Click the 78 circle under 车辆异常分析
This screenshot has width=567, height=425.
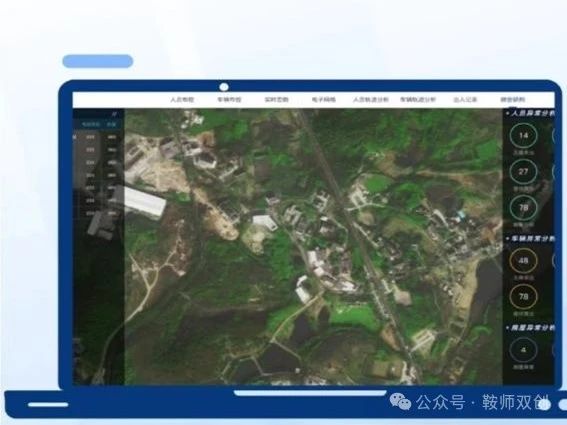(x=523, y=297)
